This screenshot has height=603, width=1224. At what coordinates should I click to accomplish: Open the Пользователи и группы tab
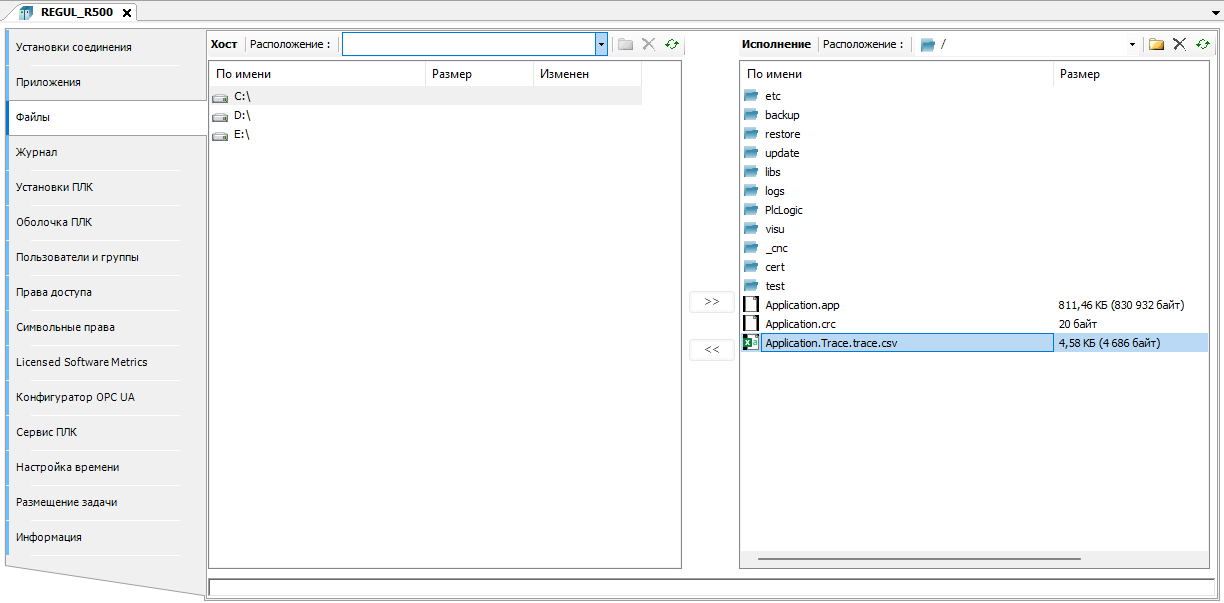77,257
